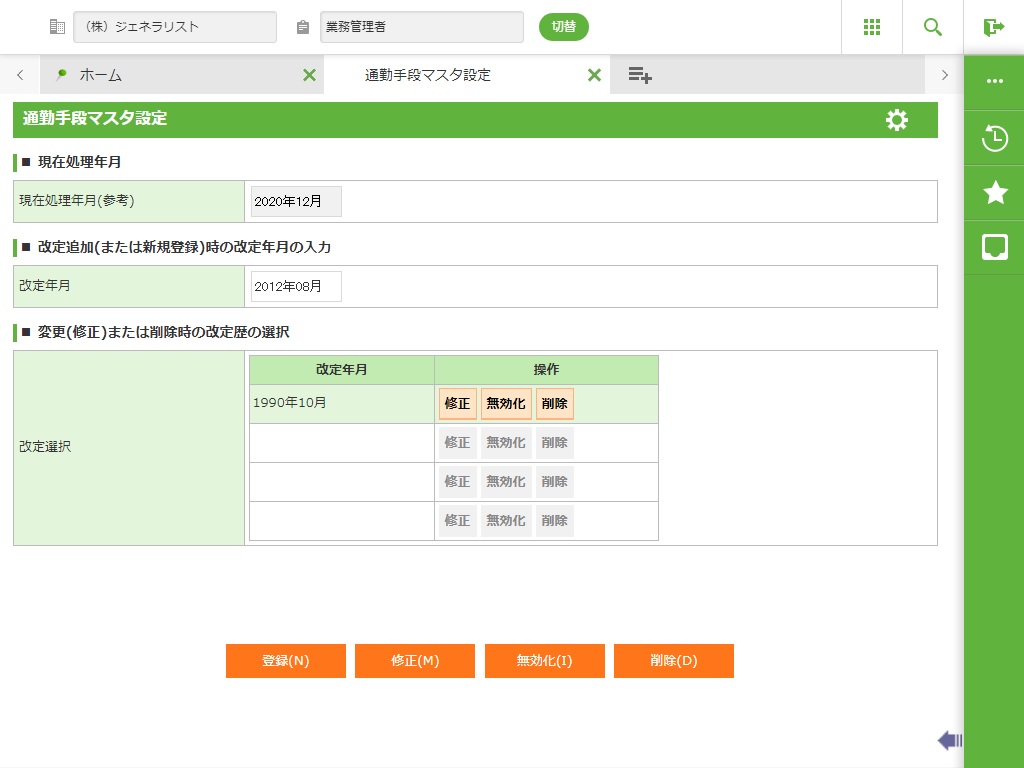Click the 改定年月 input field
Screen dimensions: 1024x768
[296, 286]
